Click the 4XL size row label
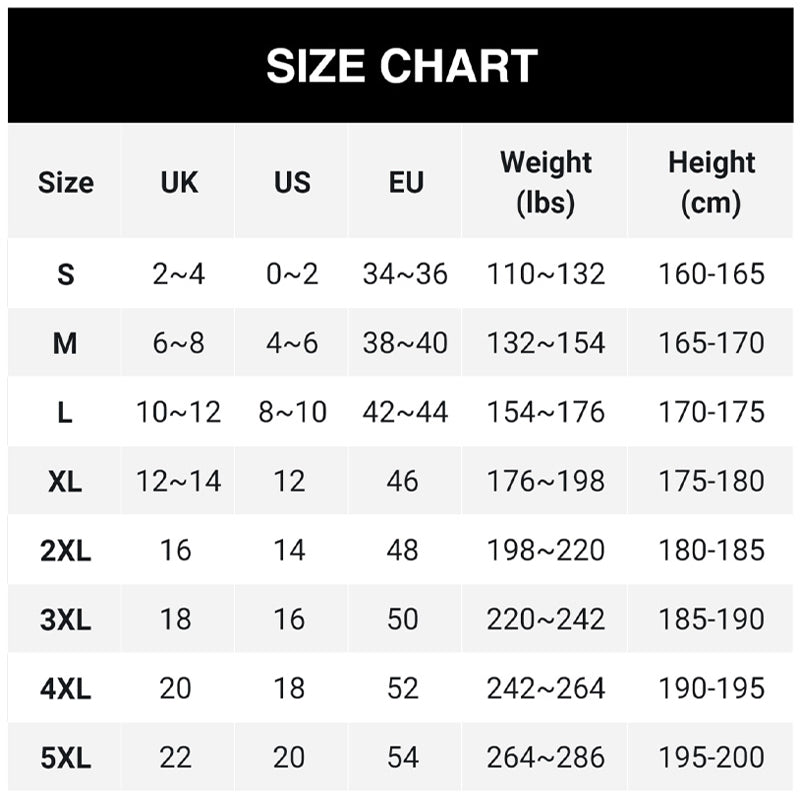Screen dimensions: 800x800 [65, 688]
